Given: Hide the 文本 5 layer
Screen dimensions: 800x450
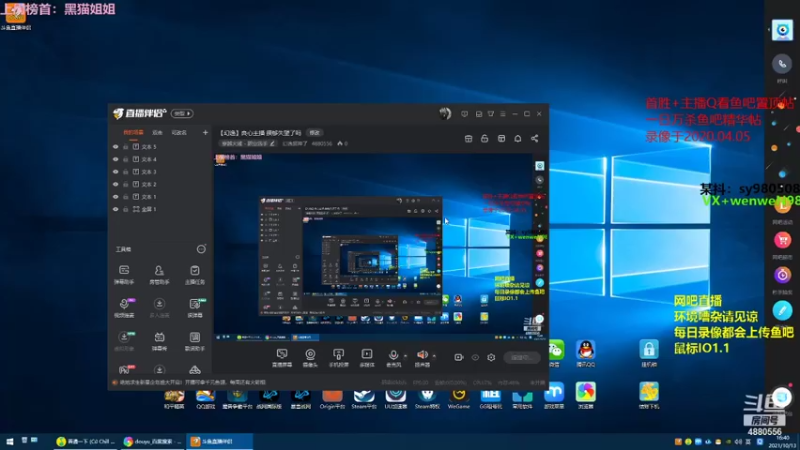Looking at the screenshot, I should (115, 146).
